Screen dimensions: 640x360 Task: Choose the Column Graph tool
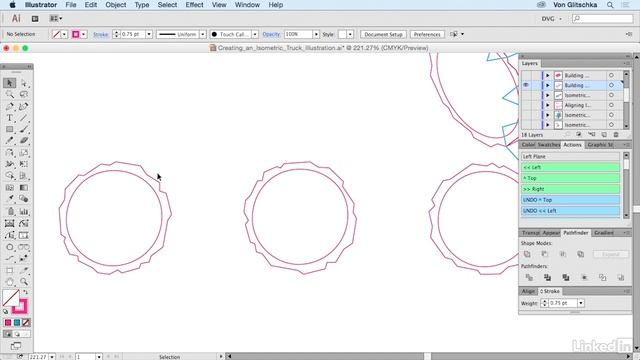pos(24,211)
